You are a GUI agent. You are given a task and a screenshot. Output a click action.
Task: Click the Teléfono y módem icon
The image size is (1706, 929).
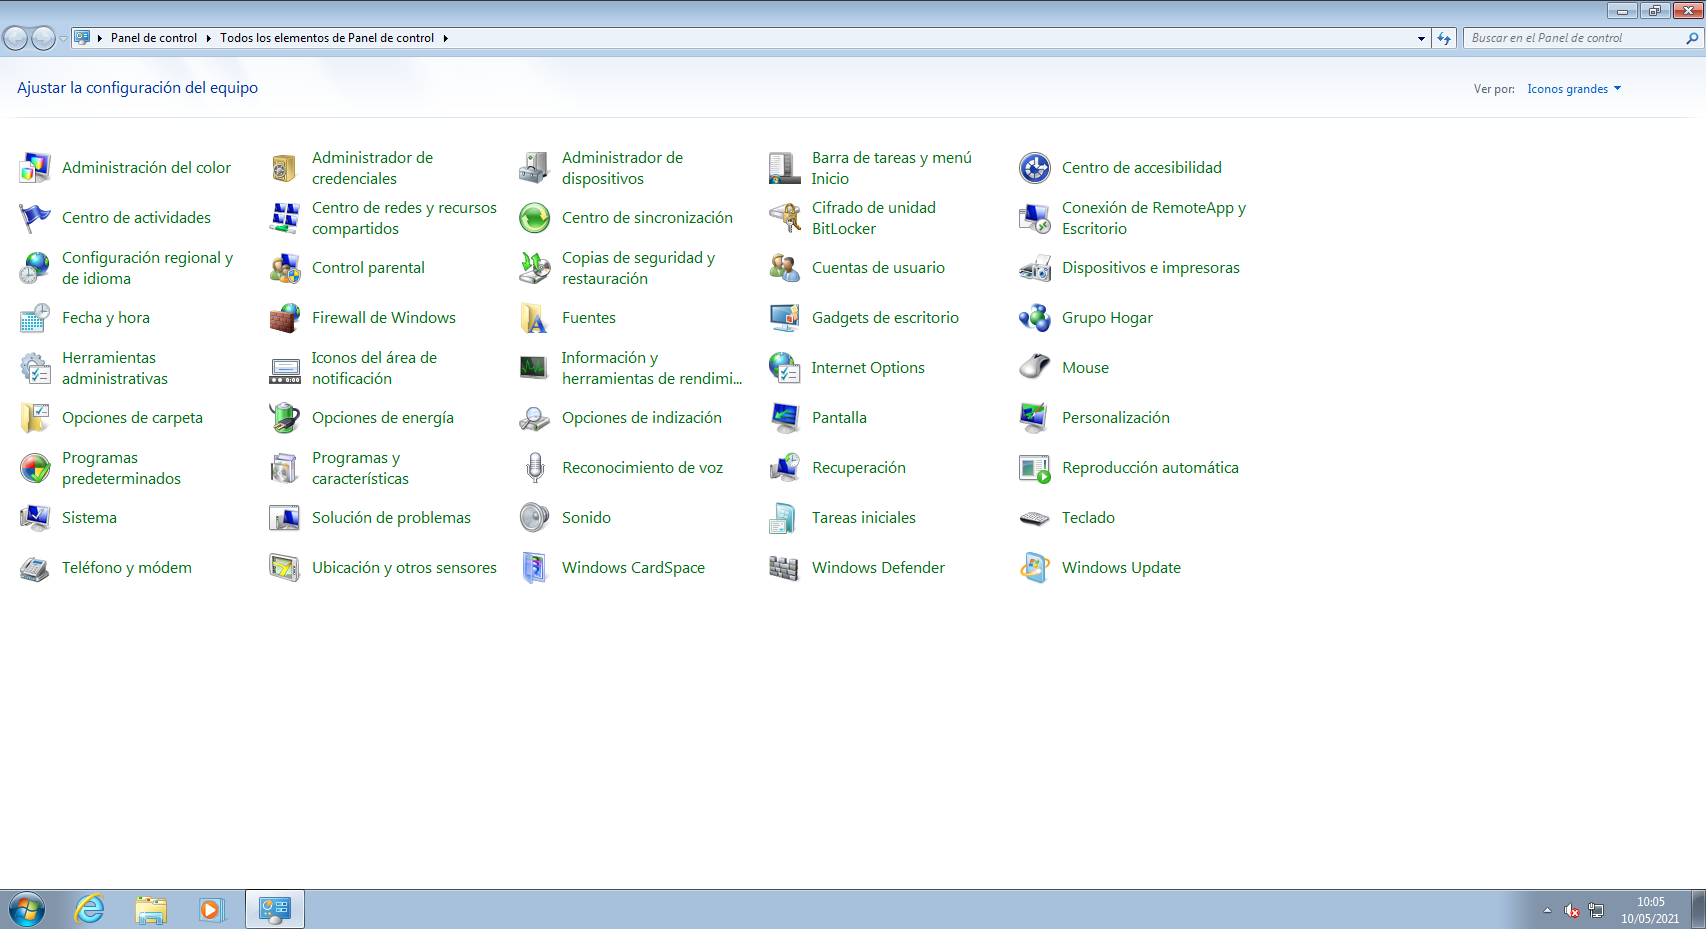[x=35, y=568]
